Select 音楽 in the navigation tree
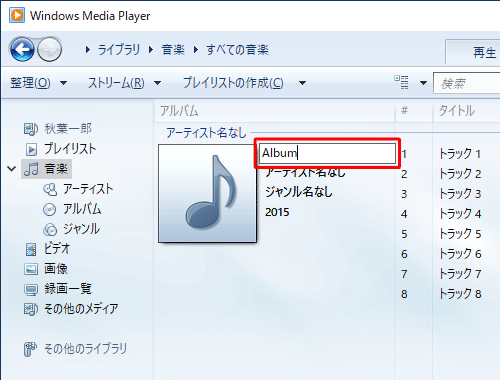 [47, 169]
